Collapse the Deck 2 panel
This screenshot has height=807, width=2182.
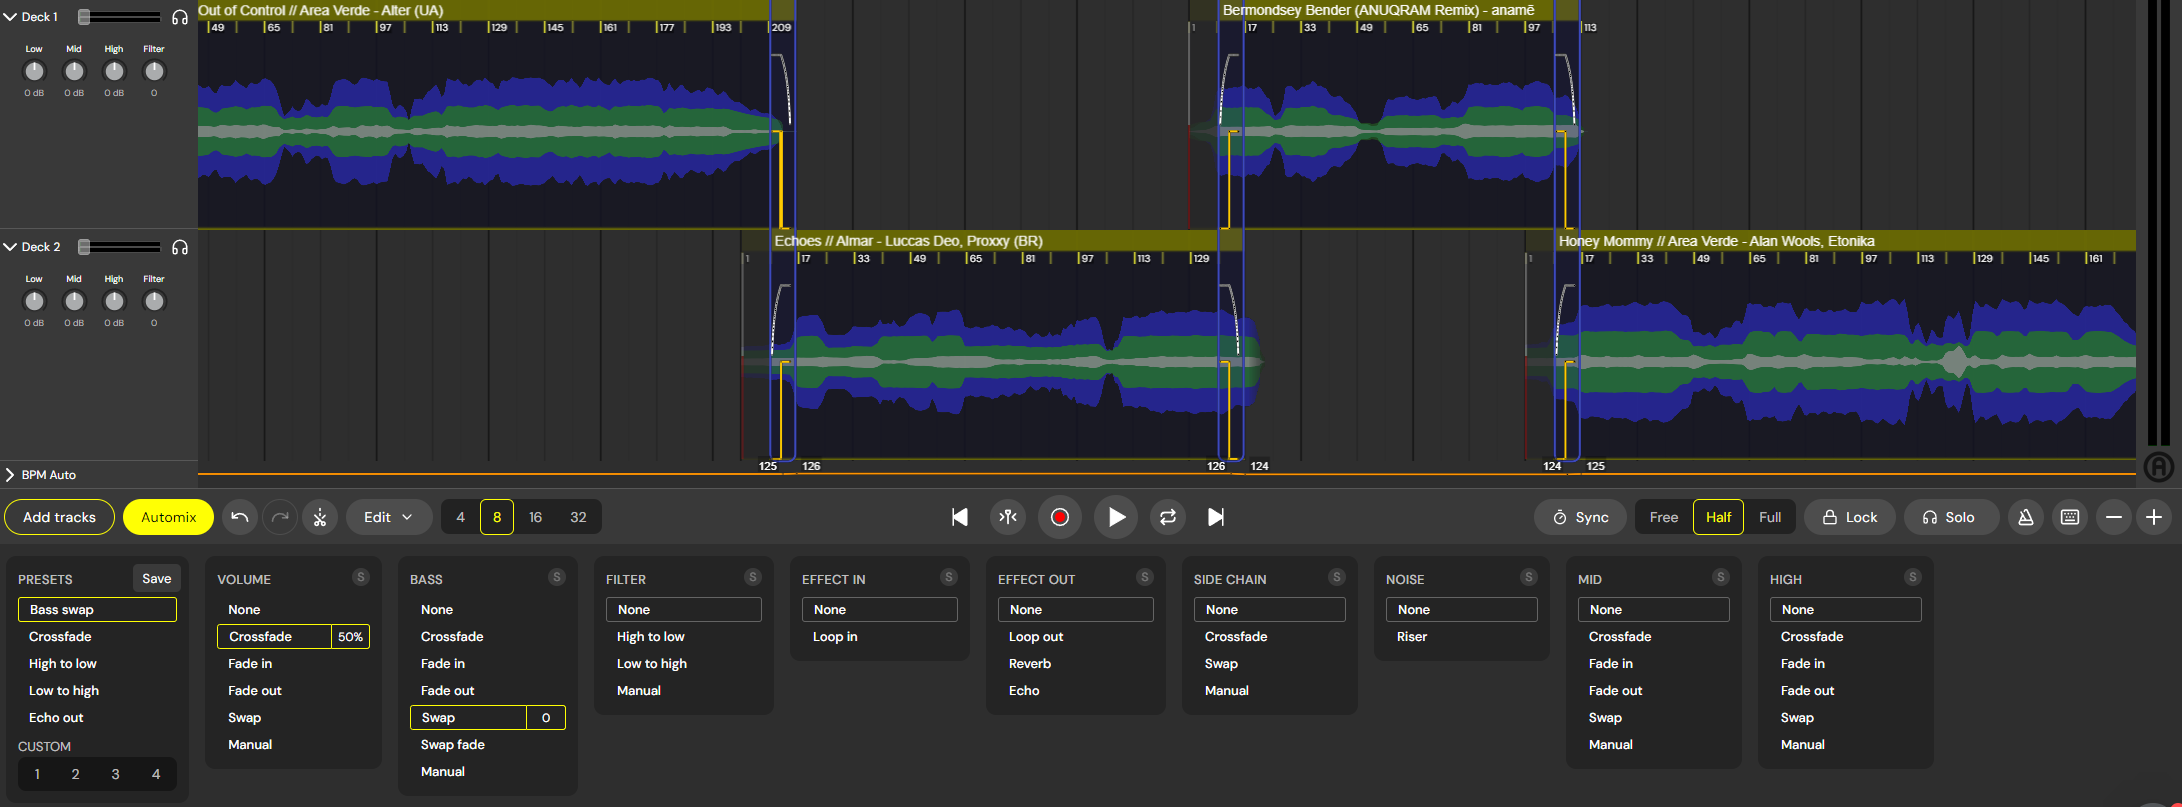[11, 247]
